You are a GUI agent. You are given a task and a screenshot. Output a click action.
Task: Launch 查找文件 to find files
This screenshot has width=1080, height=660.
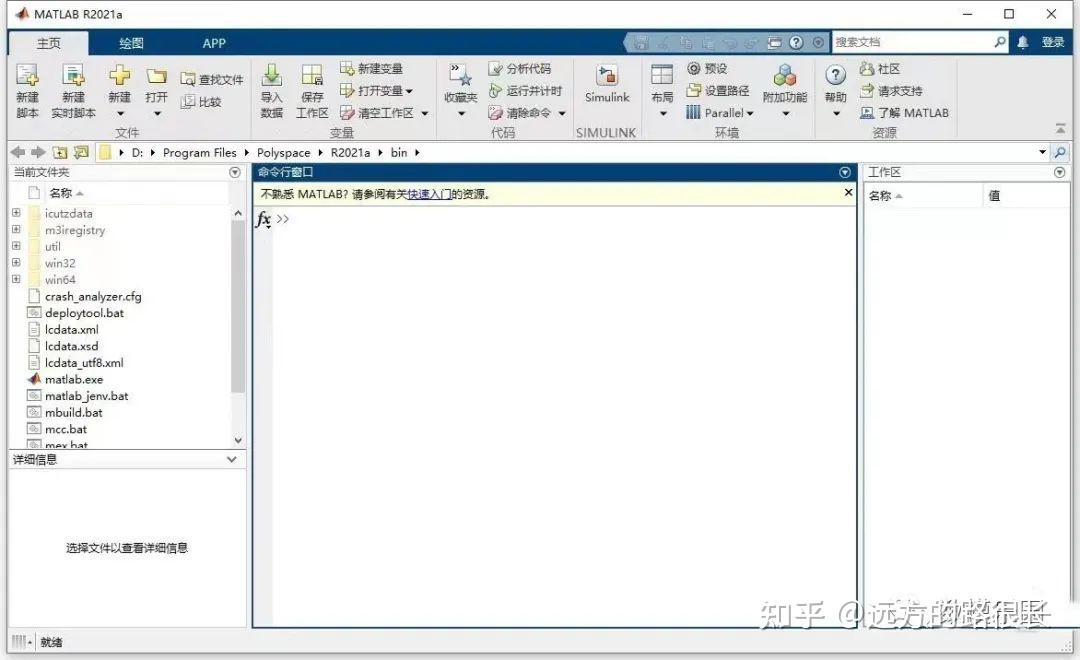click(213, 78)
